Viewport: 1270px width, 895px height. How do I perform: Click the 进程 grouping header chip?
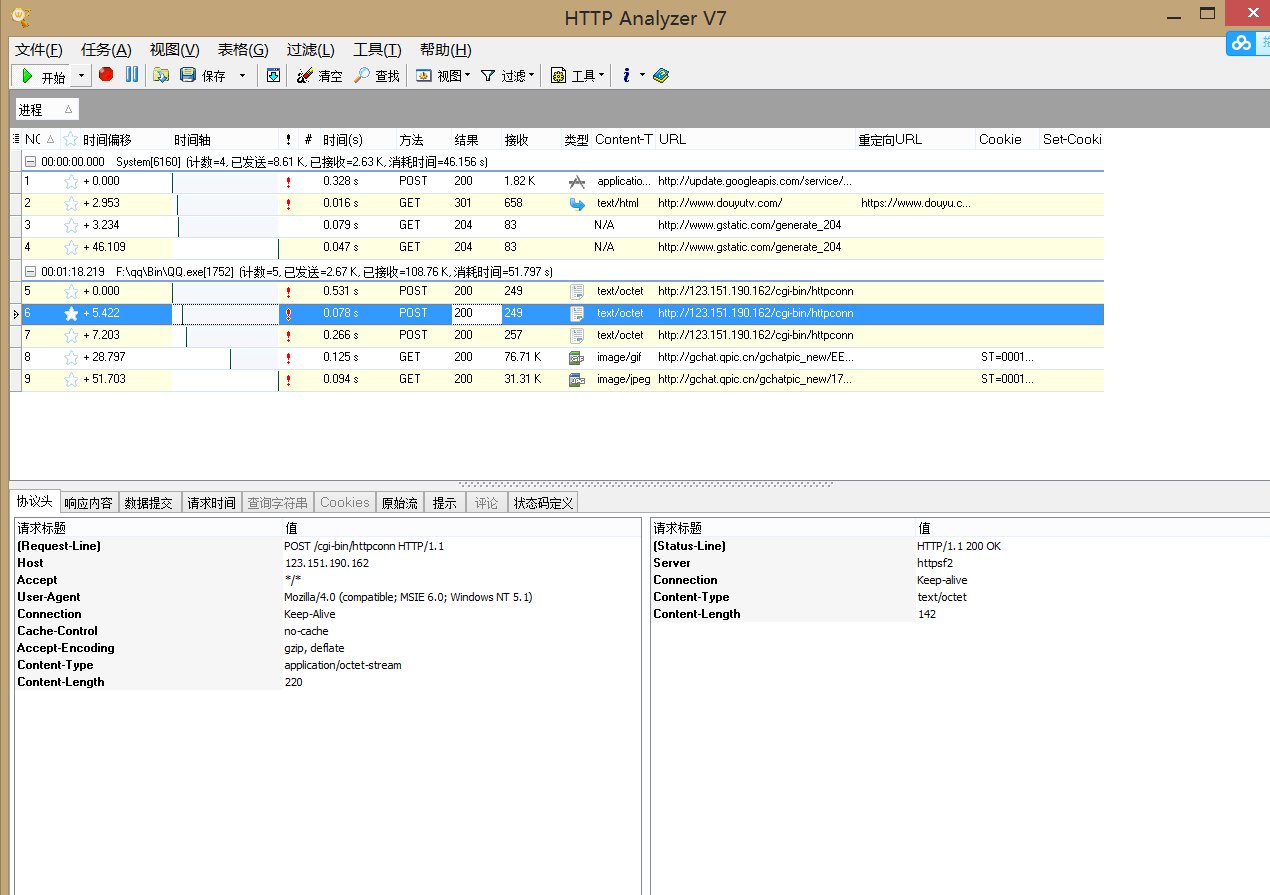(x=46, y=110)
